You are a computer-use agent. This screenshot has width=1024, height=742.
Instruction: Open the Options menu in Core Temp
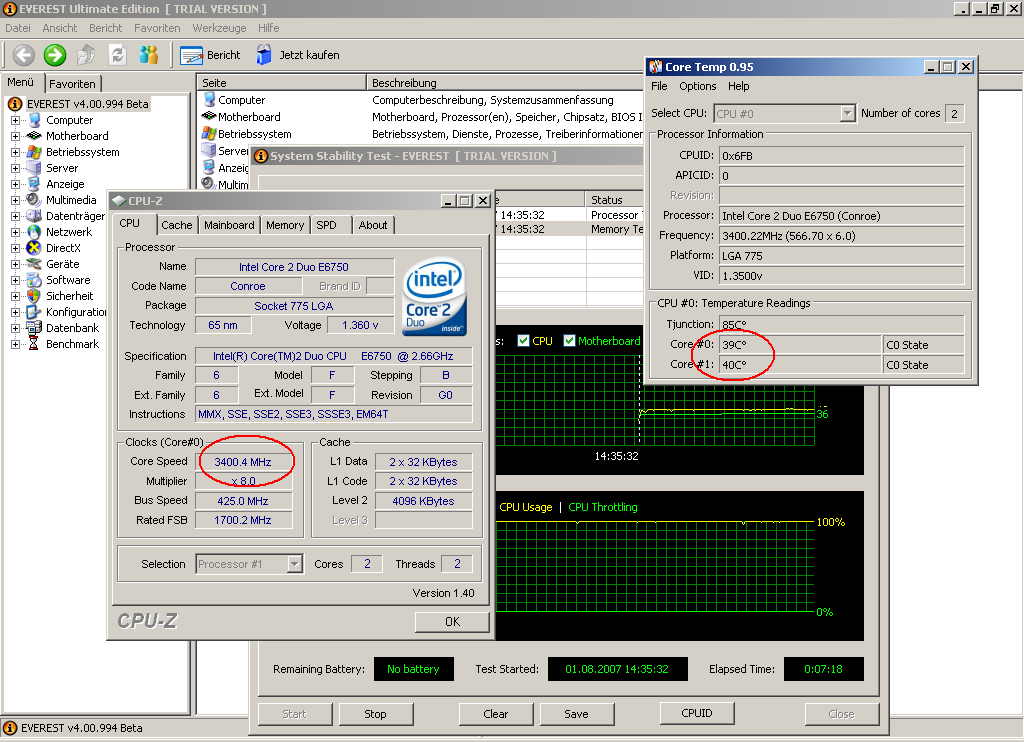697,86
